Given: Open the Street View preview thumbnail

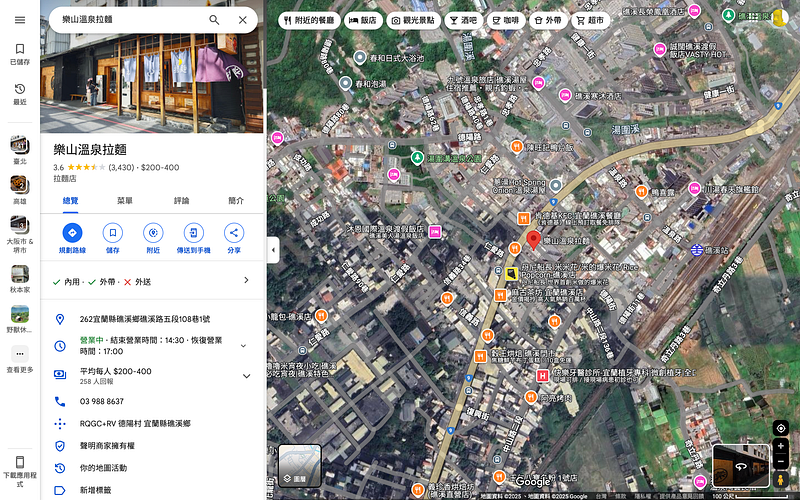Looking at the screenshot, I should point(741,465).
